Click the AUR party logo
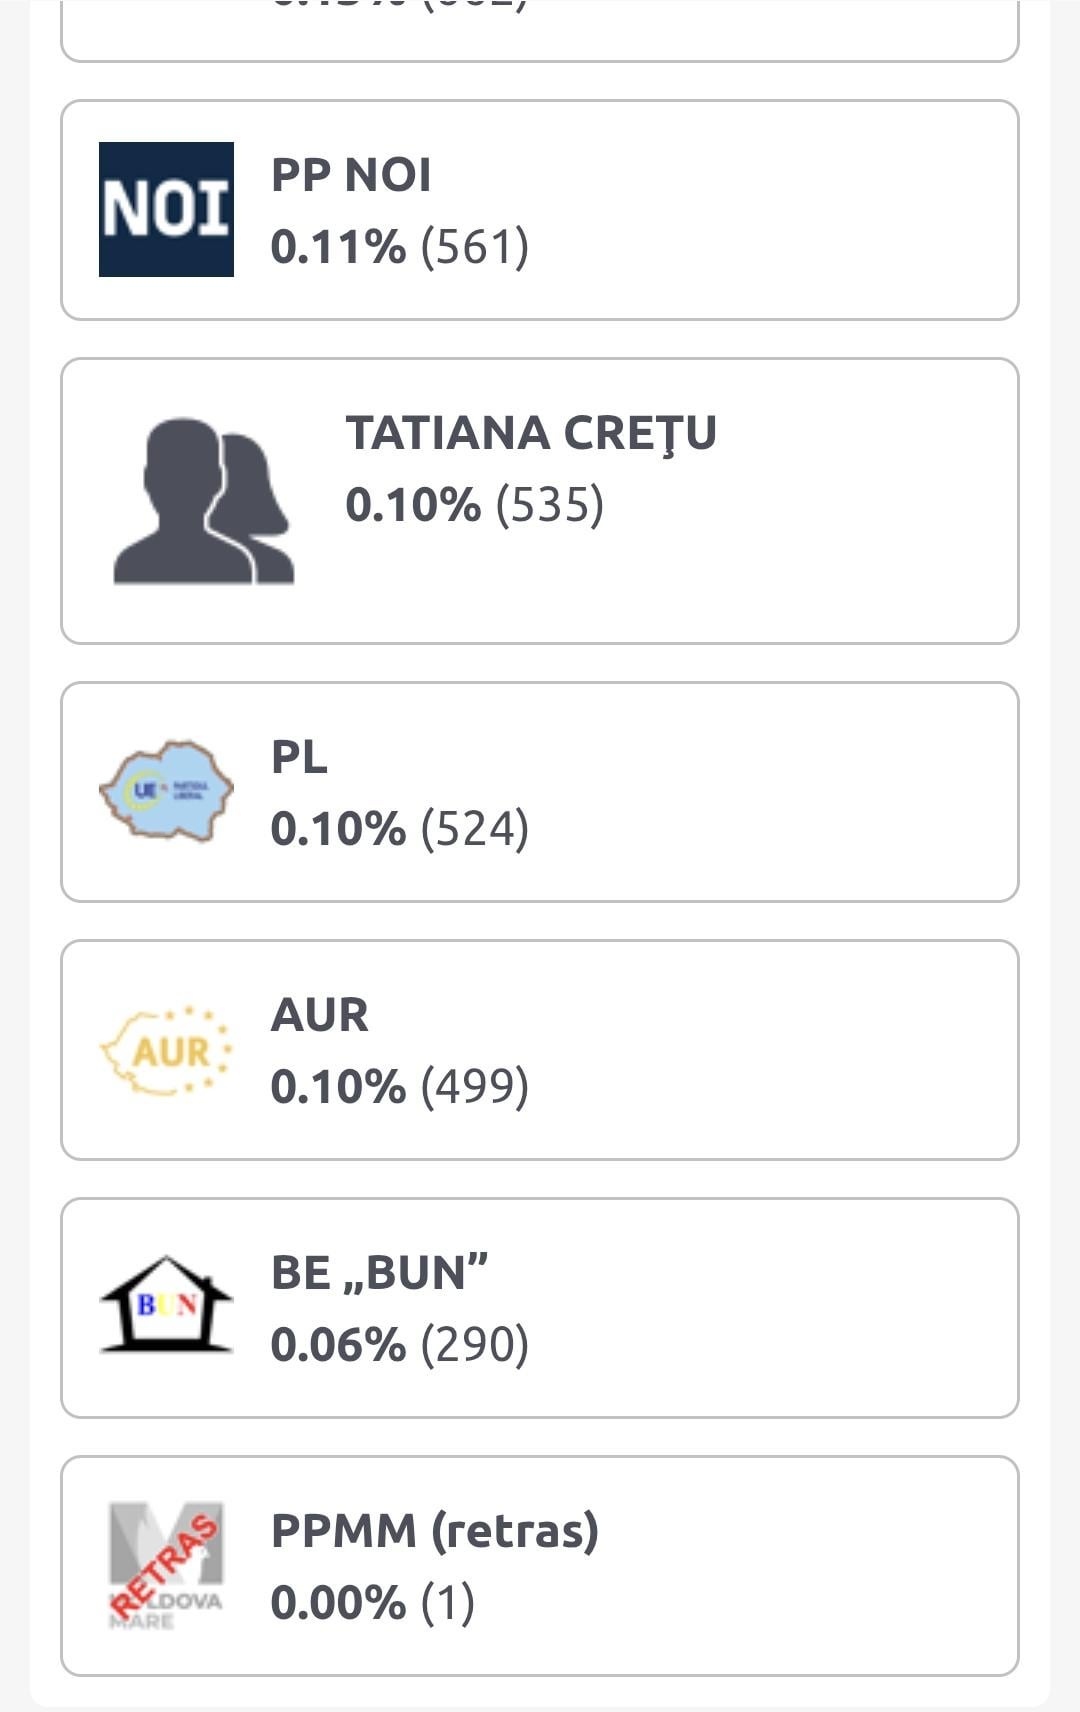1080x1712 pixels. tap(166, 1050)
